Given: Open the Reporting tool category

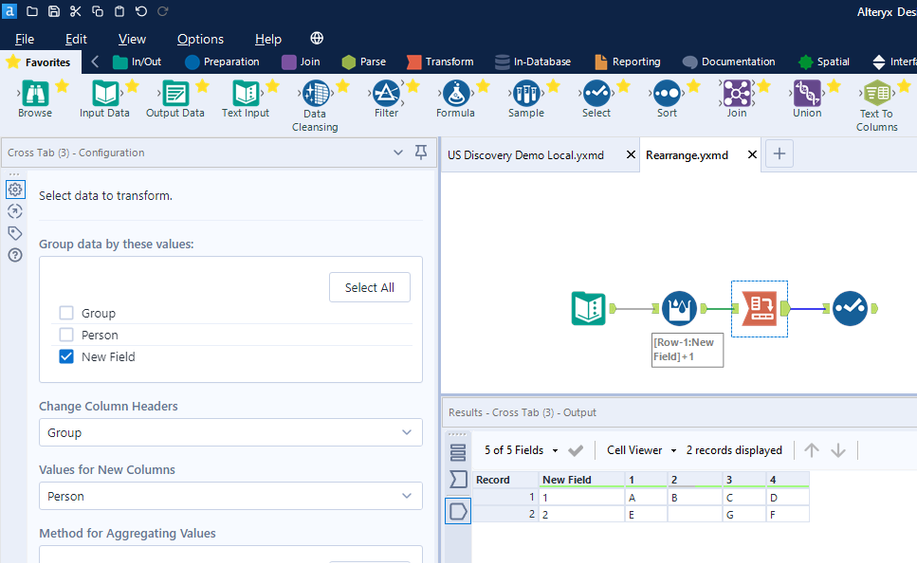Looking at the screenshot, I should [628, 61].
